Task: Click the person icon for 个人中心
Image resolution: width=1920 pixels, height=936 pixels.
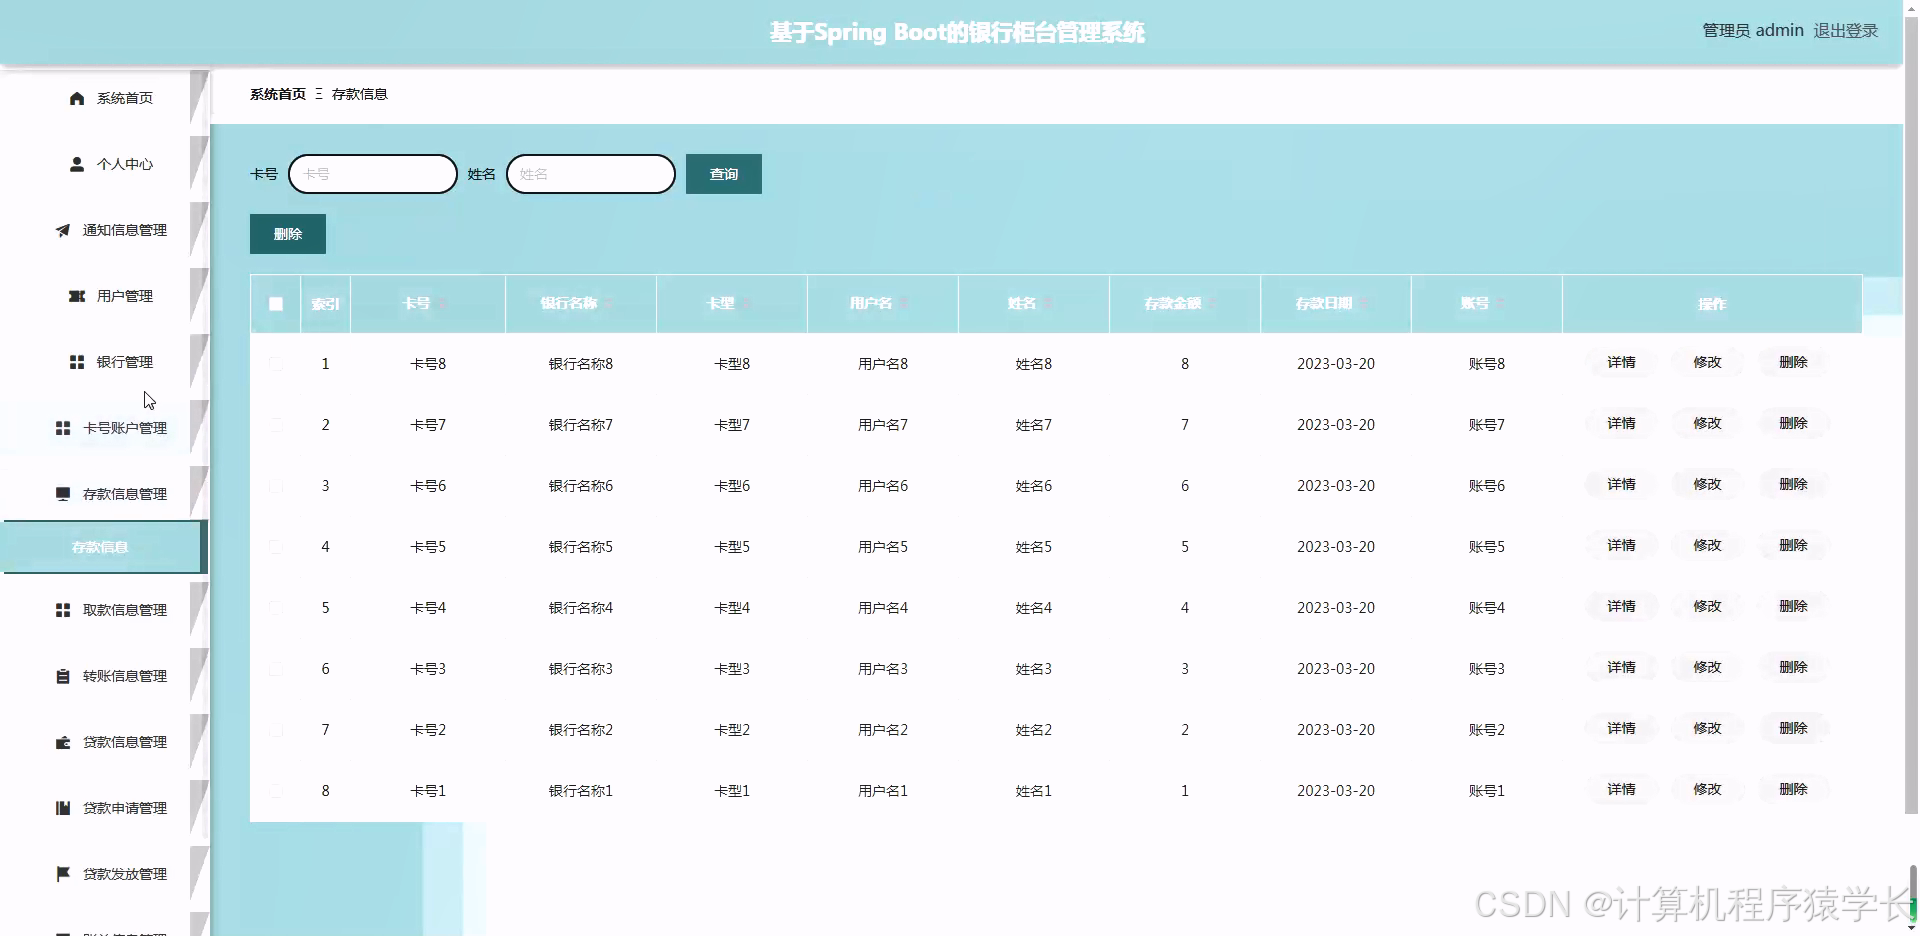Action: tap(77, 164)
